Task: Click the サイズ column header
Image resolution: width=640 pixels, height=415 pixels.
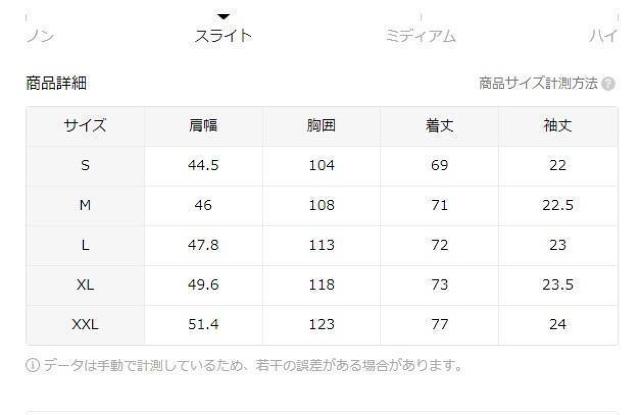Action: click(x=85, y=125)
